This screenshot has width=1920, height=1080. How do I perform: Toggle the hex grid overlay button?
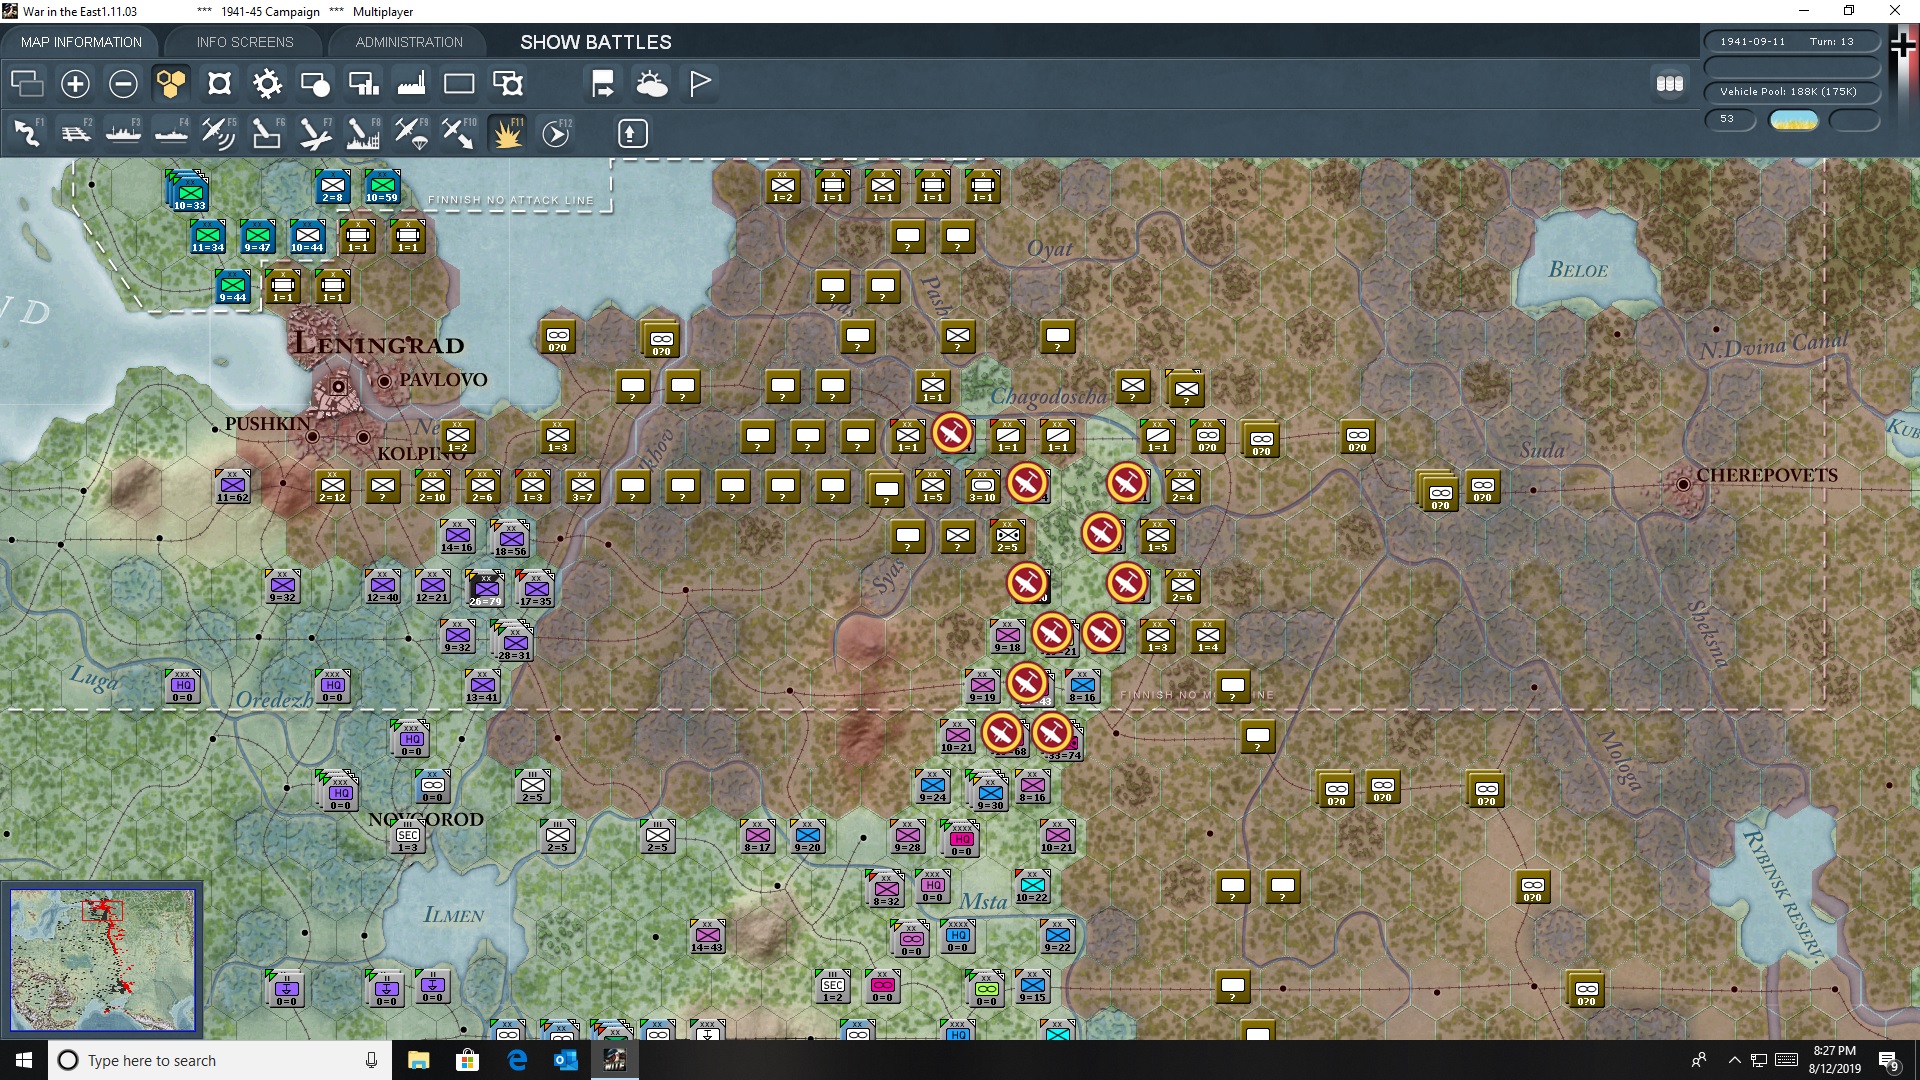[170, 84]
